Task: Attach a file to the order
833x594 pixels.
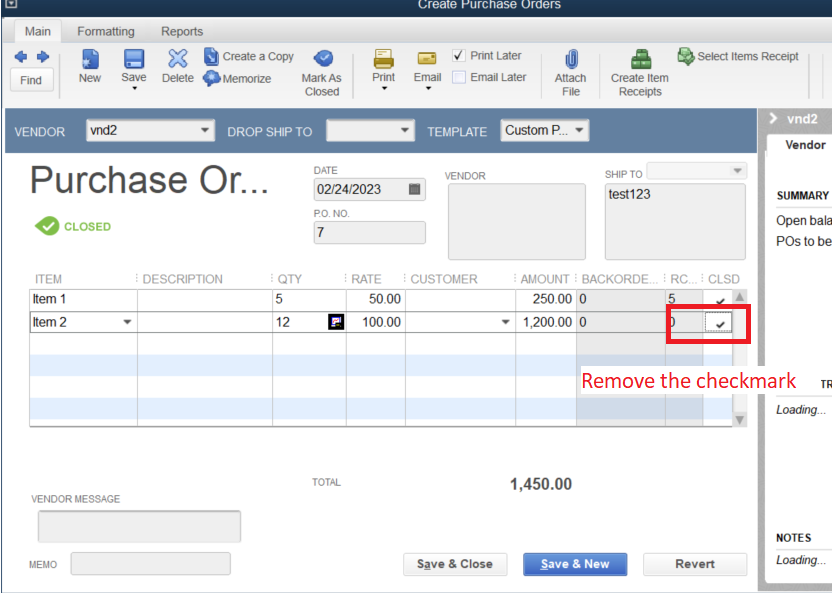Action: point(570,66)
